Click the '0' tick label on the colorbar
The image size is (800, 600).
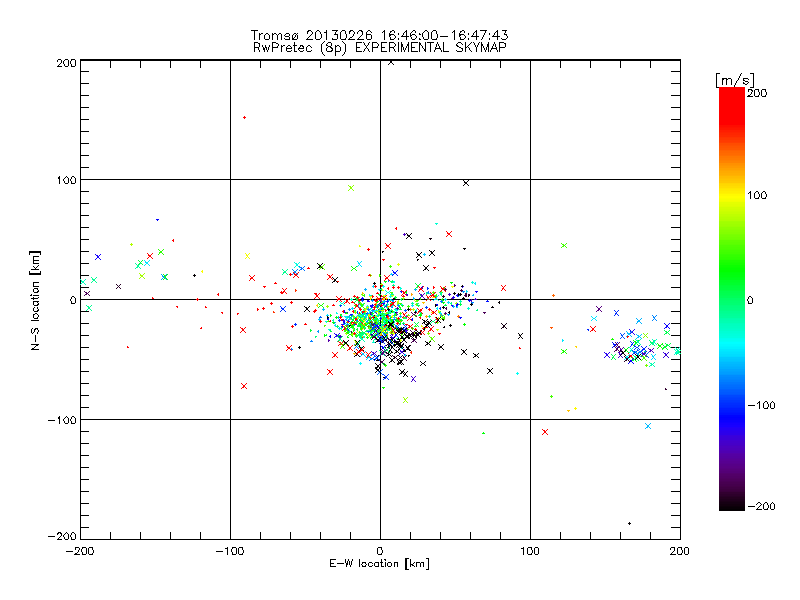750,301
